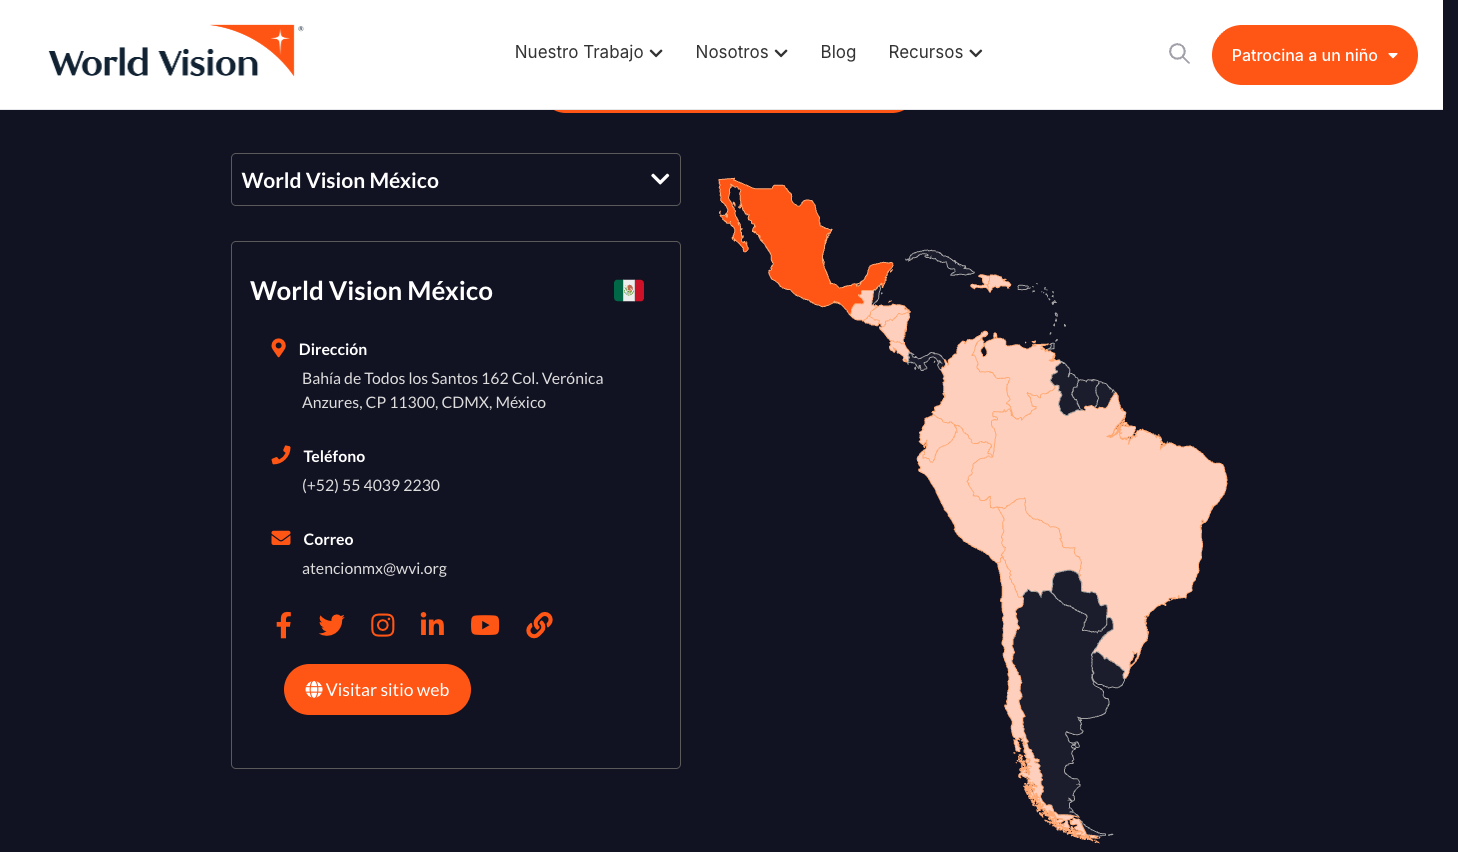Viewport: 1458px width, 852px height.
Task: Click the Bahía de Todos los Santos address
Action: click(x=453, y=390)
